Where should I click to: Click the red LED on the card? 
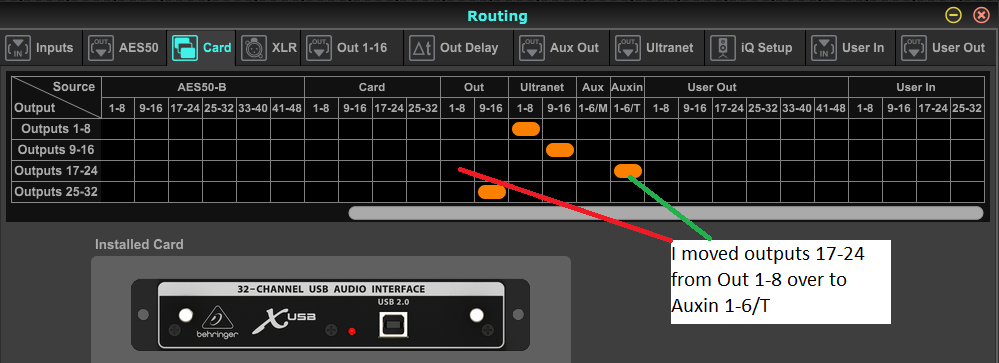pos(351,331)
